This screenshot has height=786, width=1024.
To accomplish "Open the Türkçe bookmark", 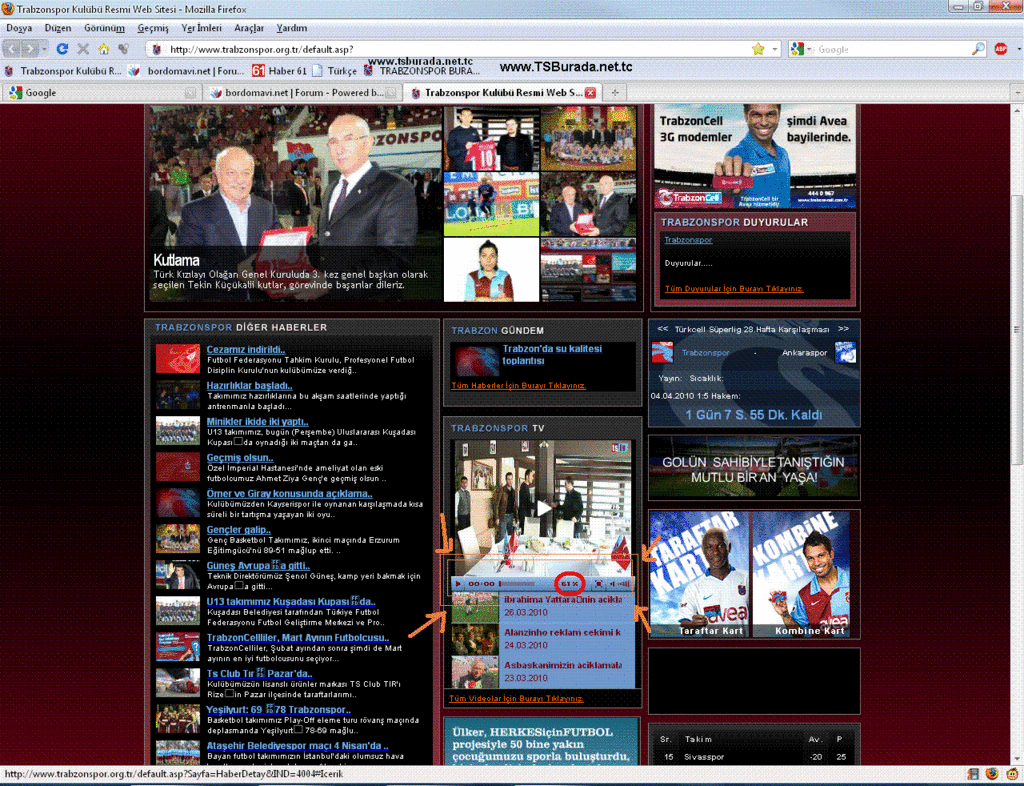I will [x=335, y=71].
